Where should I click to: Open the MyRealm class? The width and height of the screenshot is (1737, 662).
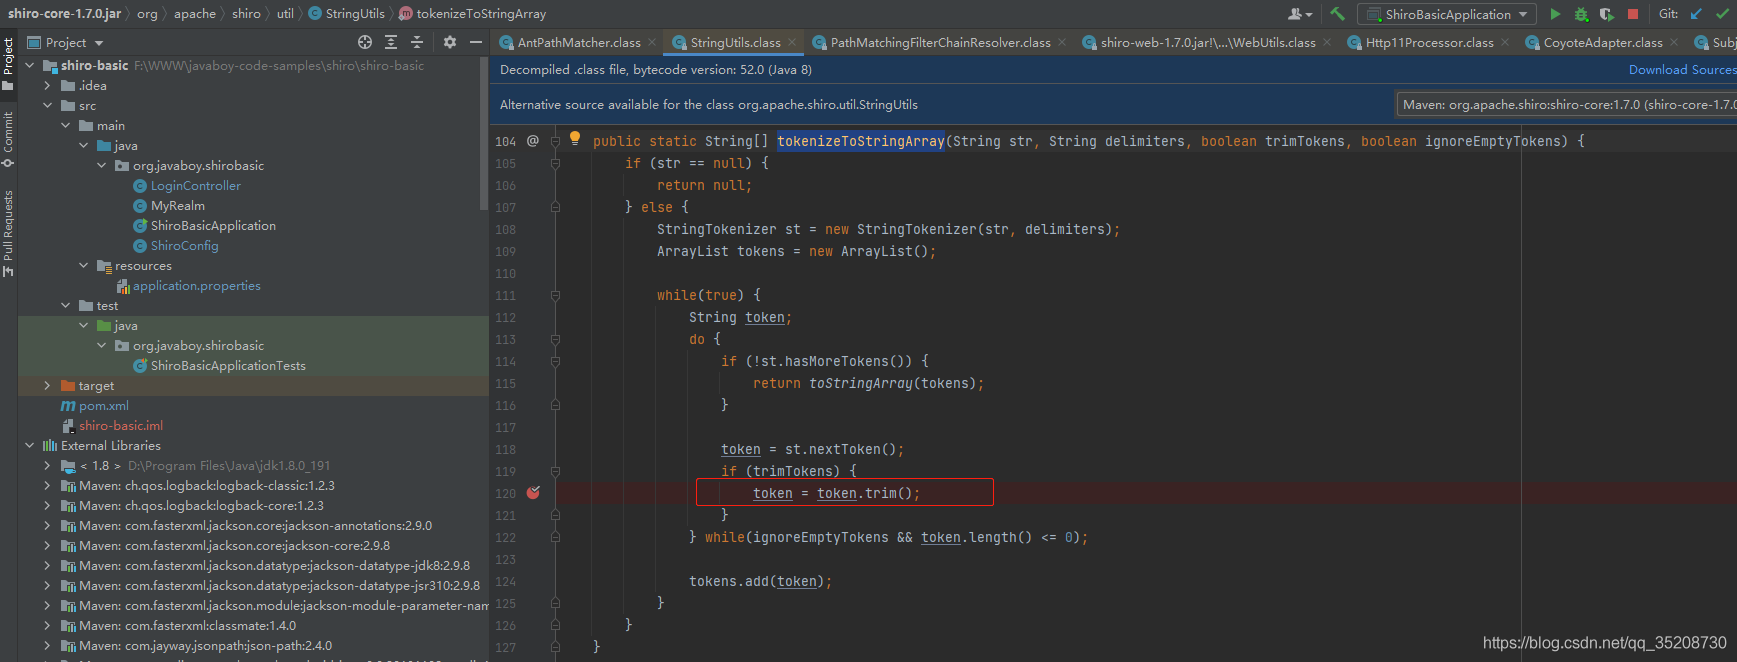(x=178, y=206)
